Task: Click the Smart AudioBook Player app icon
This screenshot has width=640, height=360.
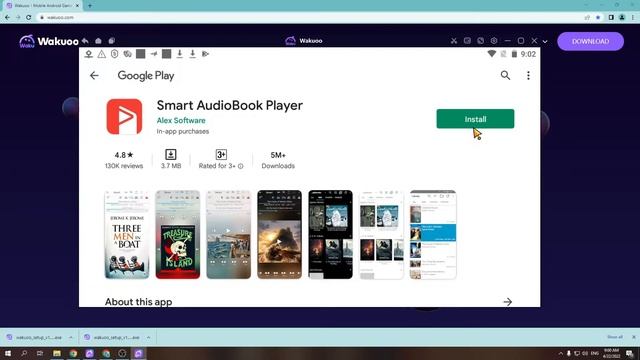Action: point(124,117)
